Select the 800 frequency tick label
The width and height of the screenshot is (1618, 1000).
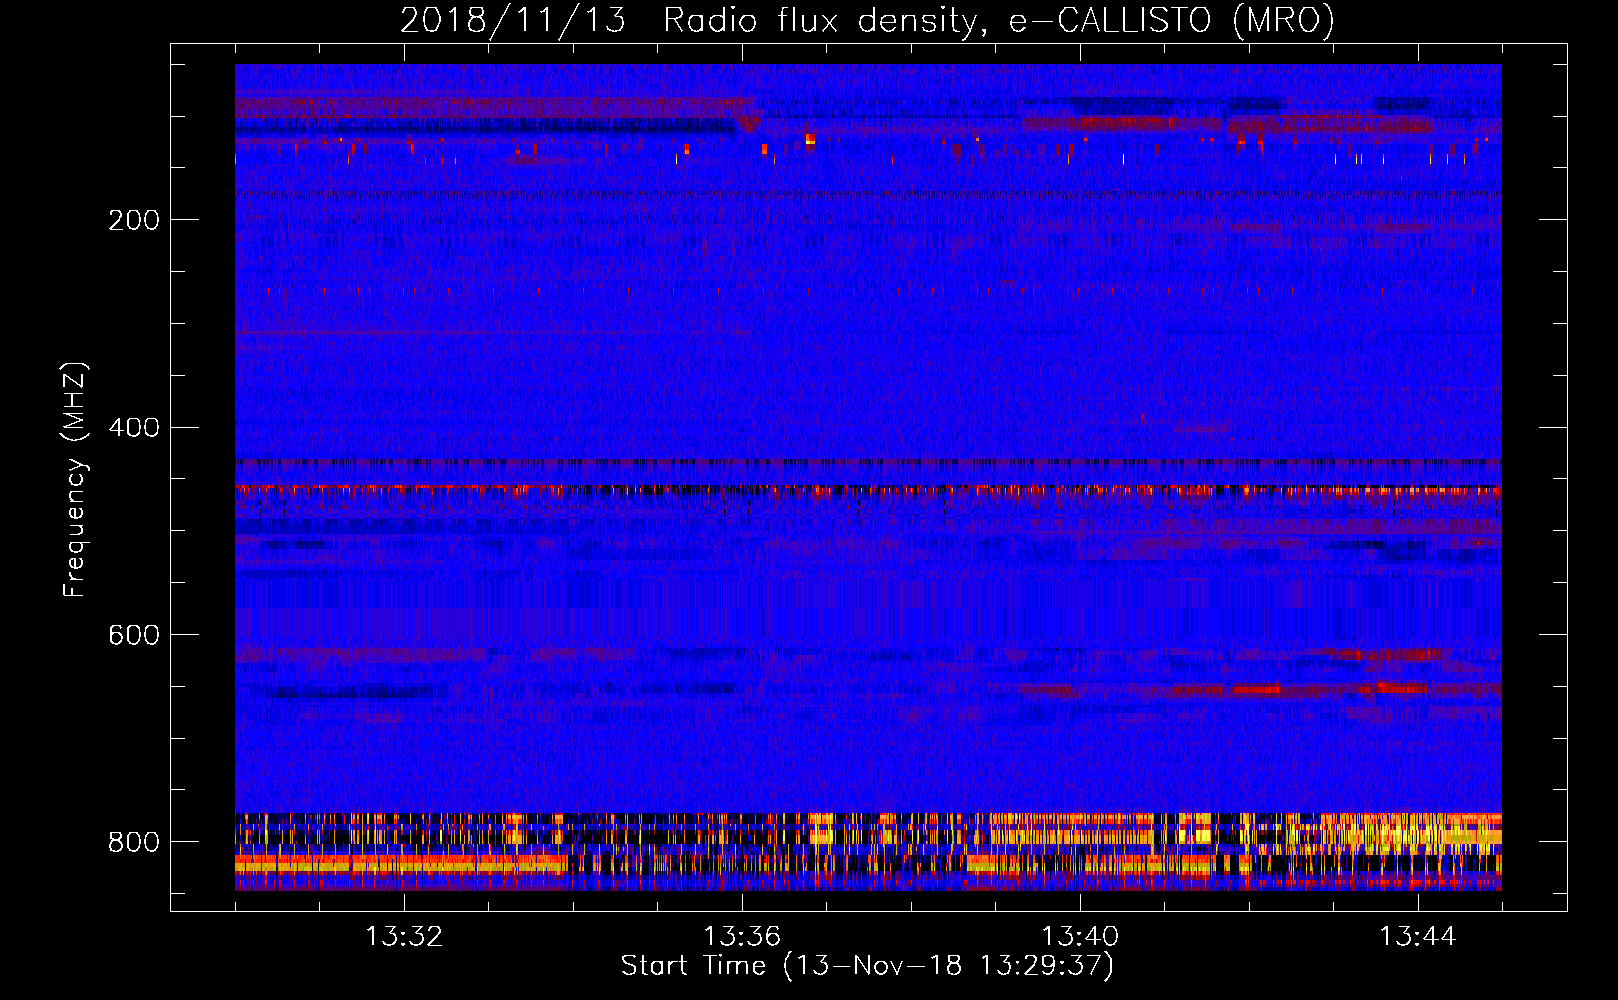point(134,842)
